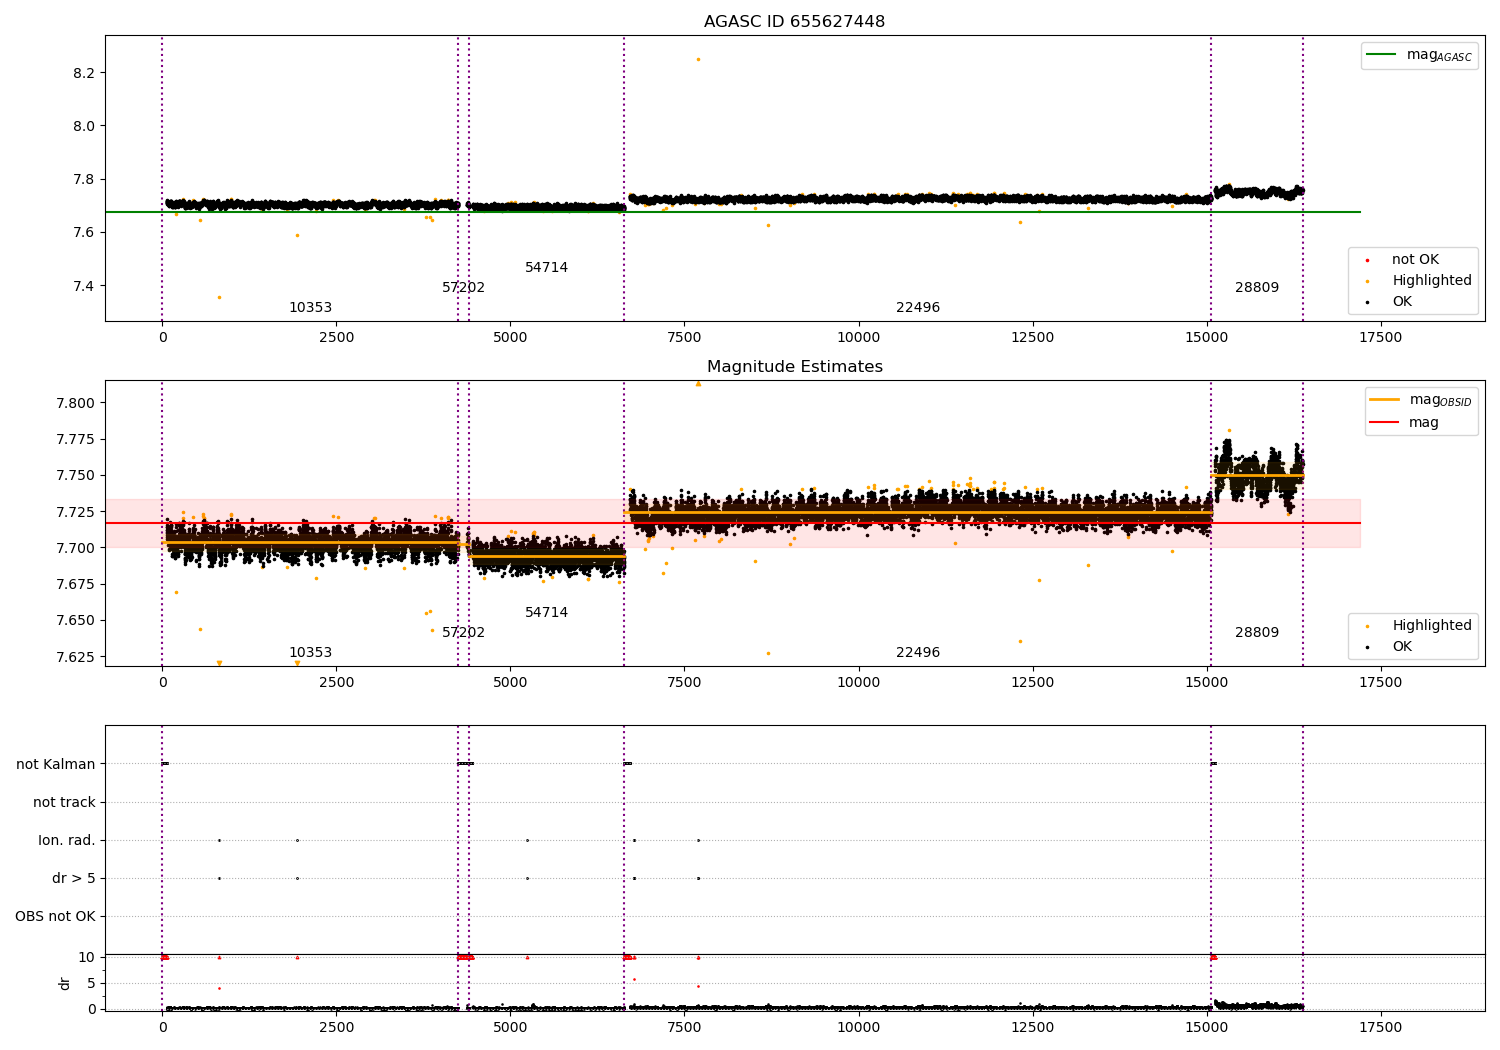Screen dimensions: 1500x1050
Task: Click the 7.4 y-axis tick label
Action: click(x=84, y=286)
